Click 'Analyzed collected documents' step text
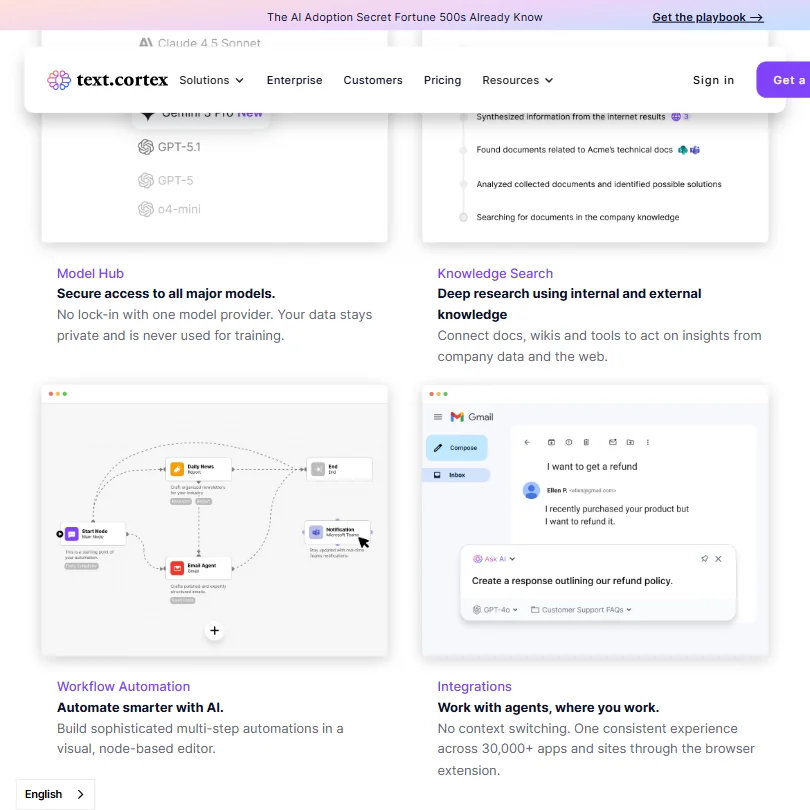This screenshot has width=810, height=810. (599, 184)
